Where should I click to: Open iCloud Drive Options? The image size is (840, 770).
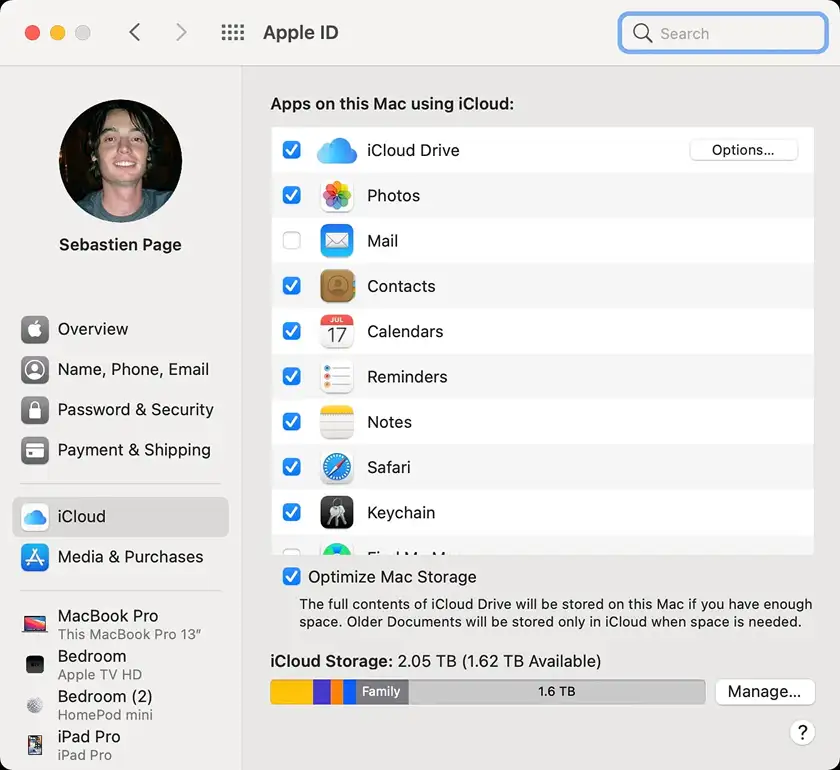coord(743,150)
